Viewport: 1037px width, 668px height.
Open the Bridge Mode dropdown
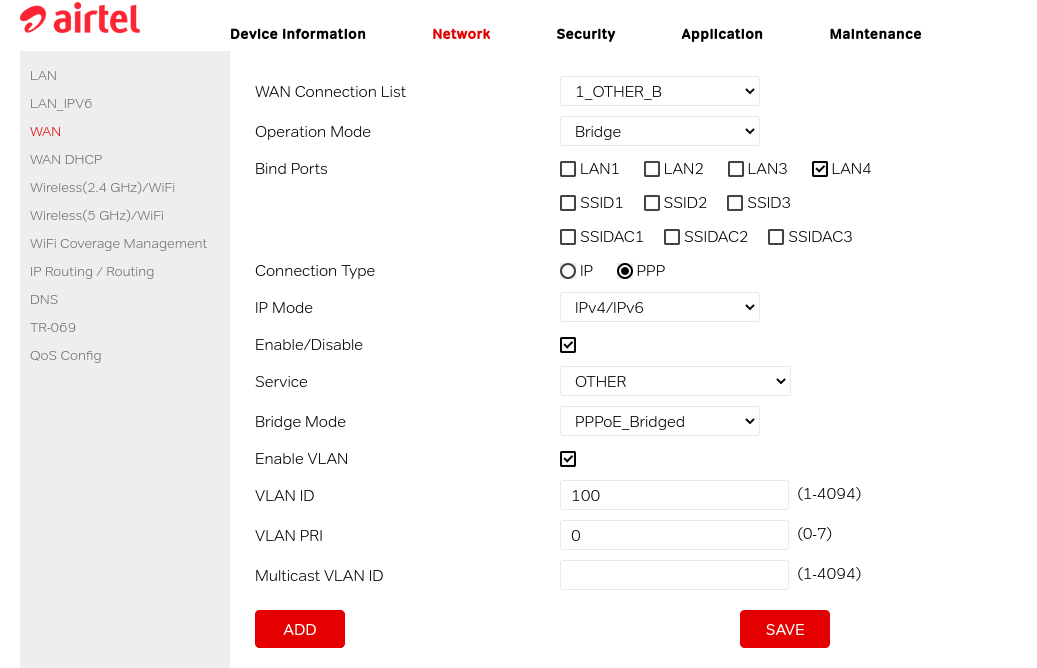[659, 421]
